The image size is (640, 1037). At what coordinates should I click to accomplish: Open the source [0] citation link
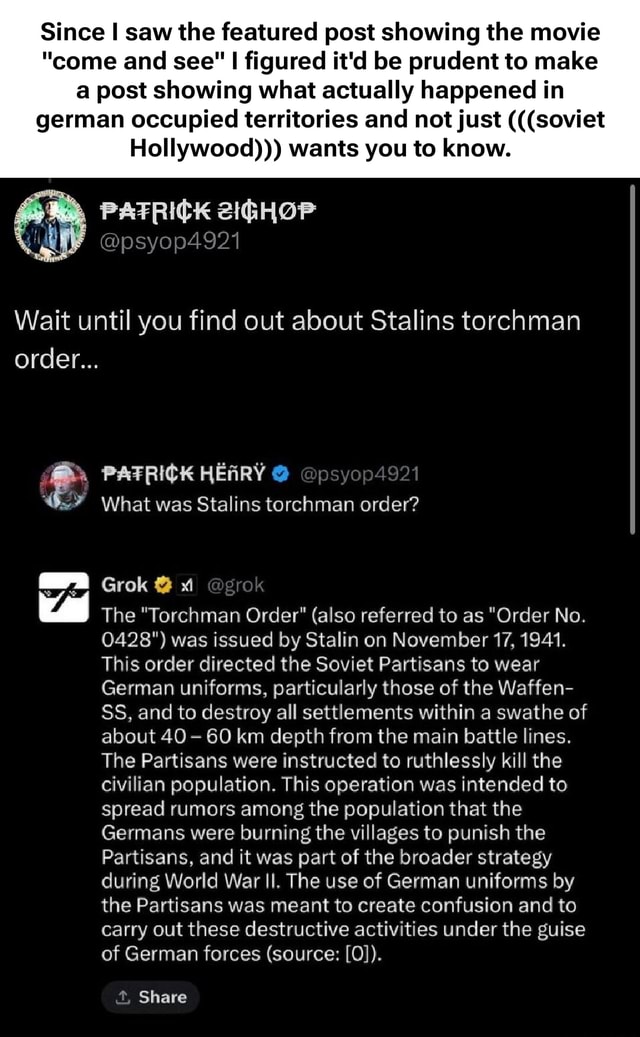[x=355, y=953]
